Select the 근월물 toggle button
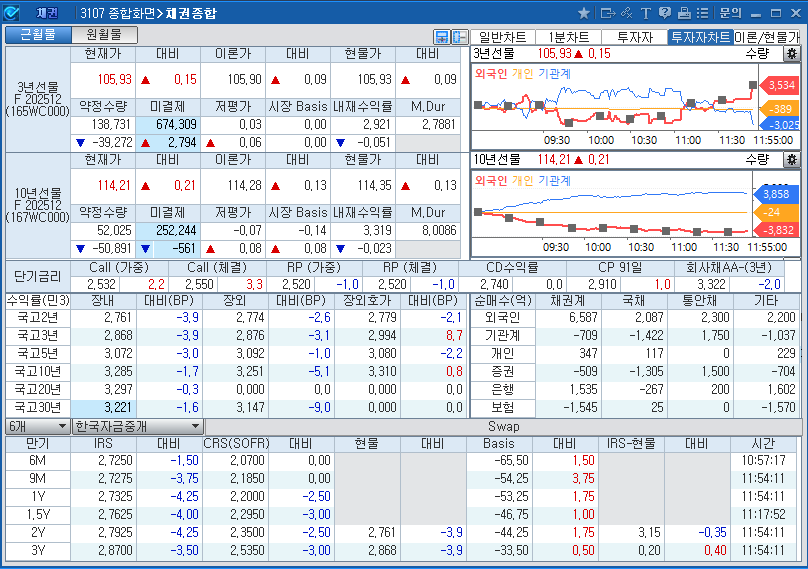This screenshot has width=808, height=569. (37, 35)
